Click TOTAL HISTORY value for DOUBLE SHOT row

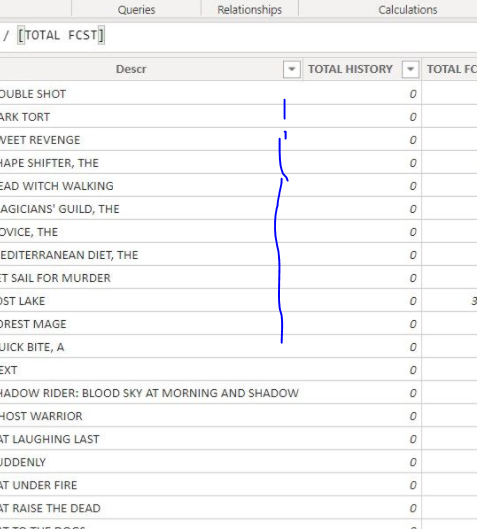(362, 94)
